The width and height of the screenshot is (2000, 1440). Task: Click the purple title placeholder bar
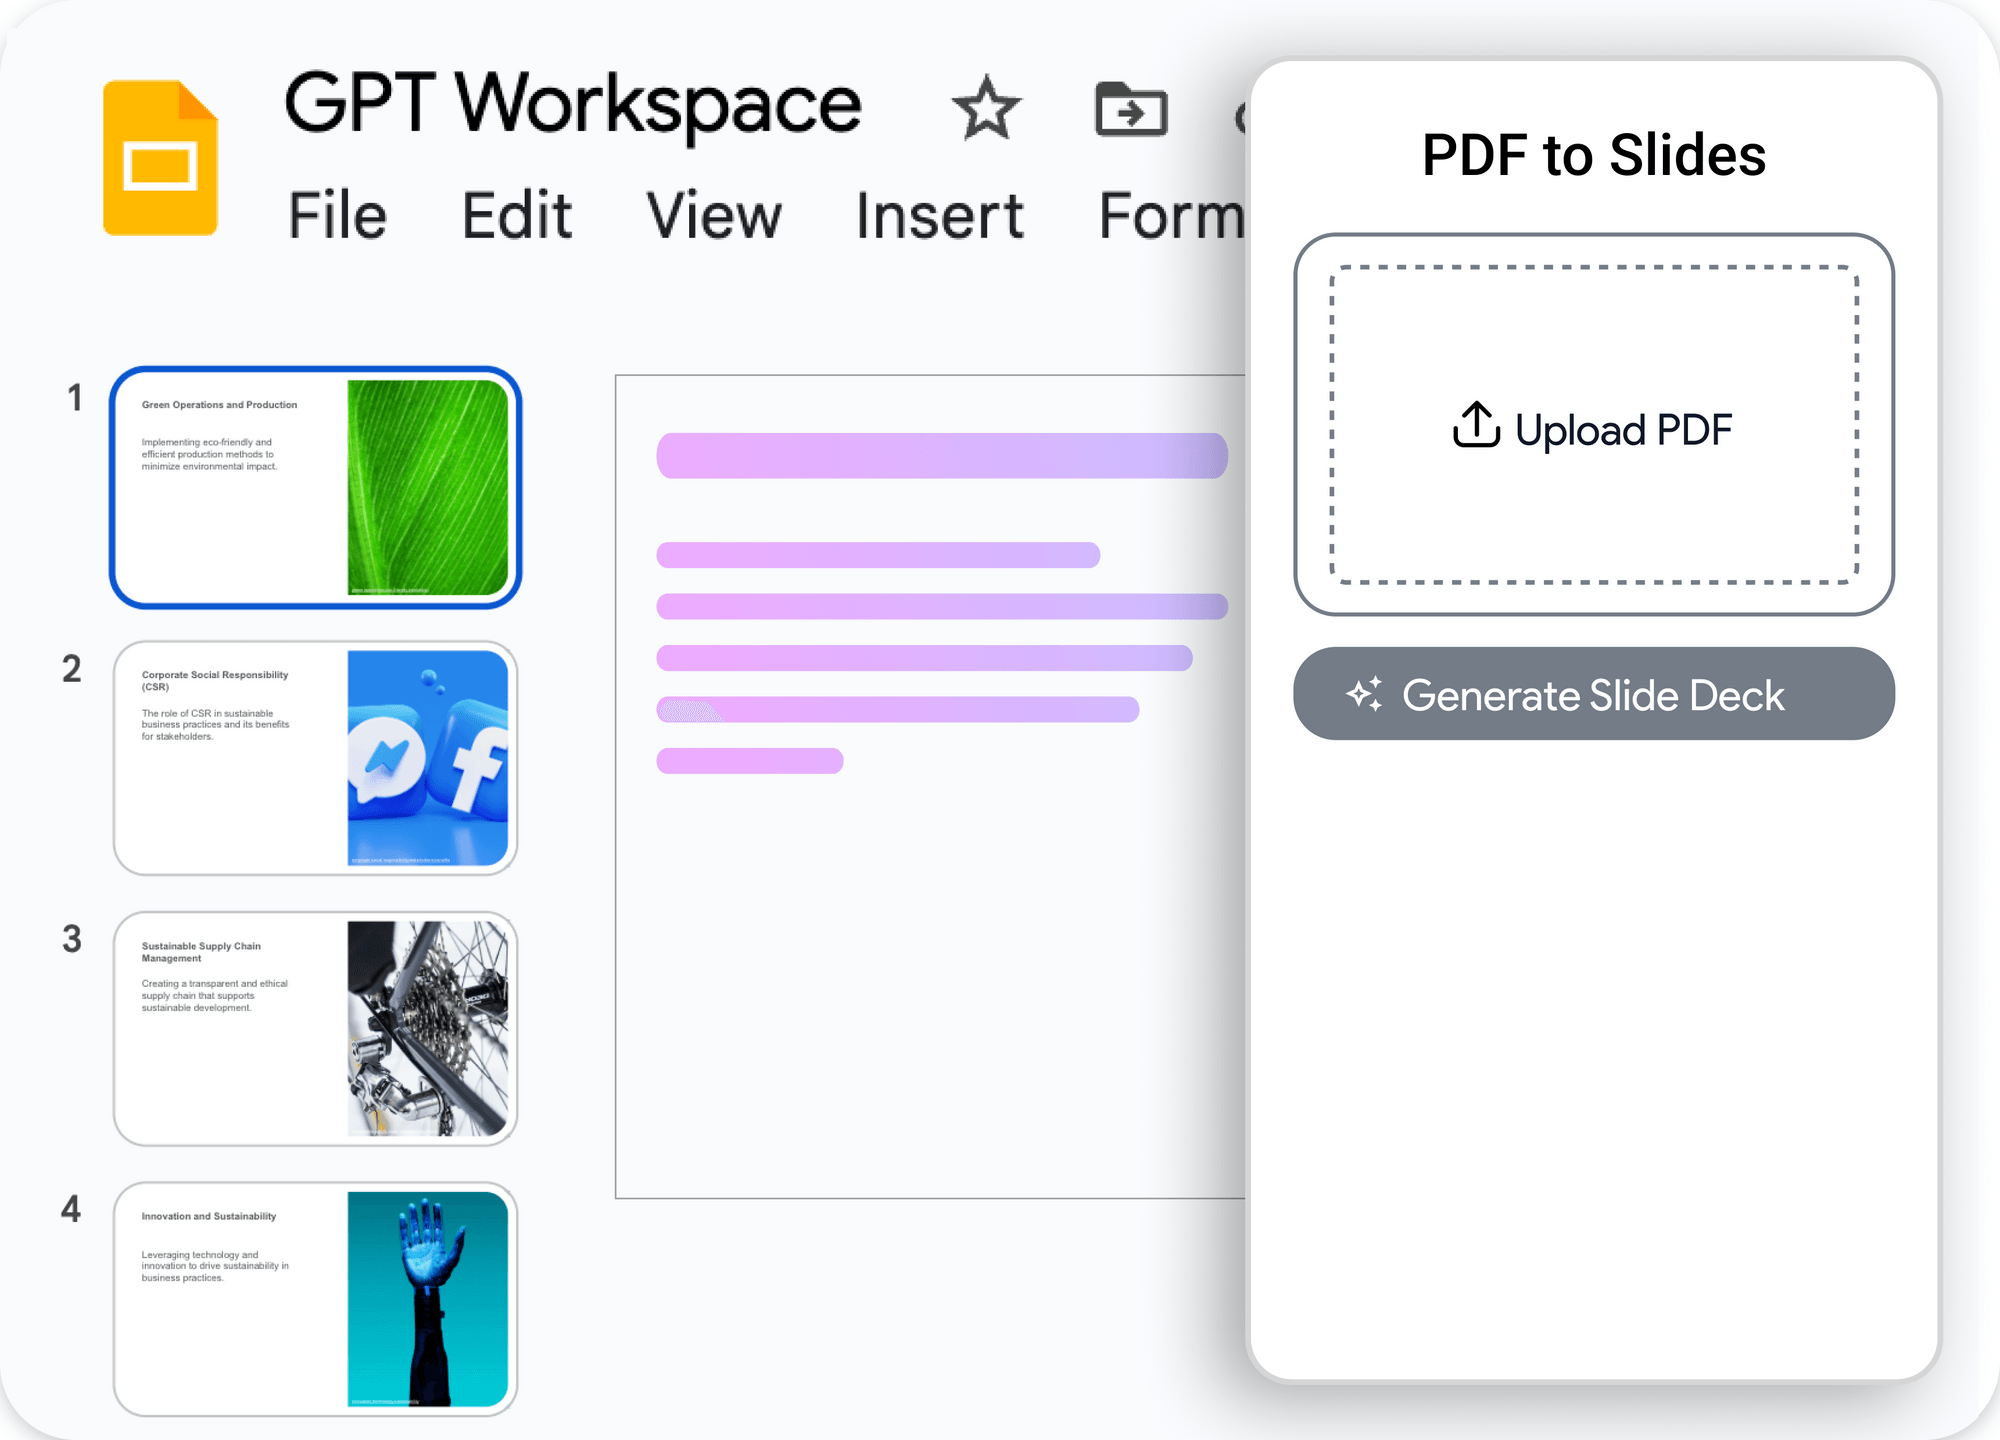point(942,455)
